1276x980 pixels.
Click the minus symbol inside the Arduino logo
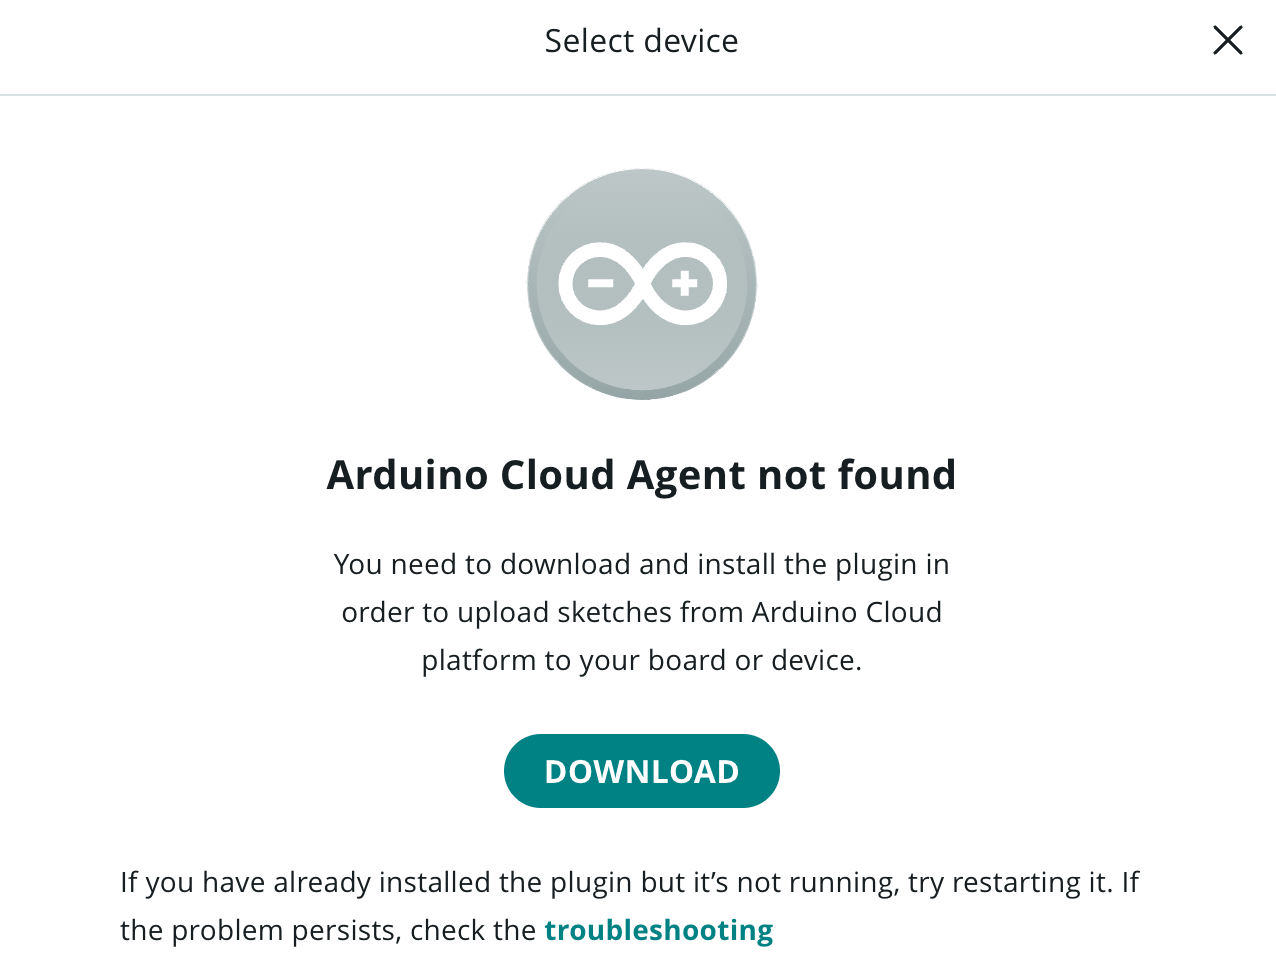coord(600,284)
